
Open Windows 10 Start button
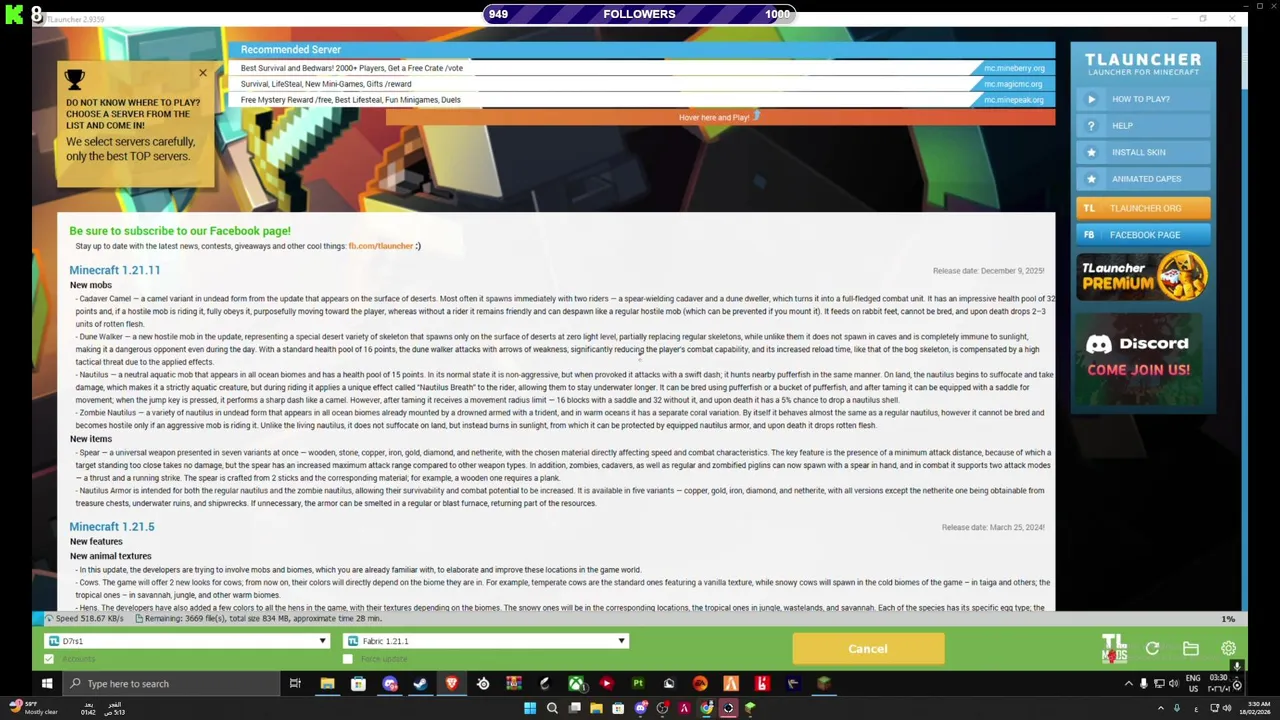[x=46, y=684]
